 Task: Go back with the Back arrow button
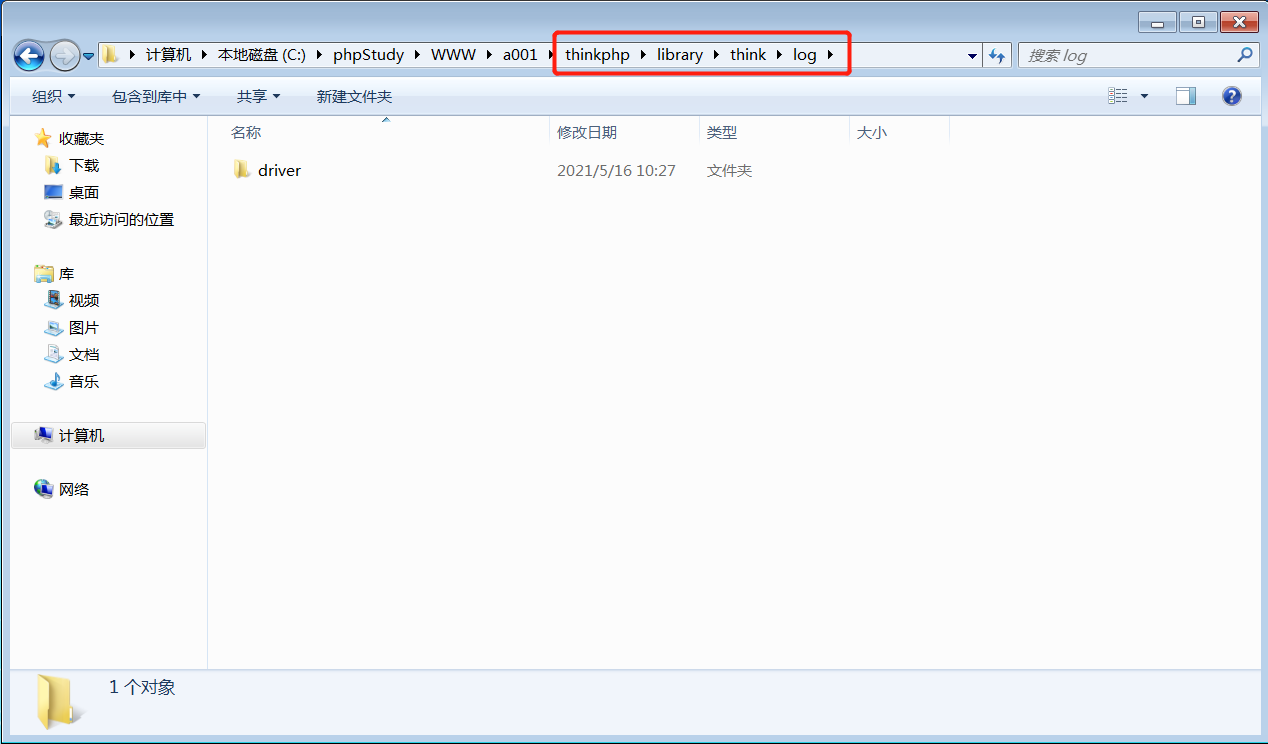click(30, 55)
